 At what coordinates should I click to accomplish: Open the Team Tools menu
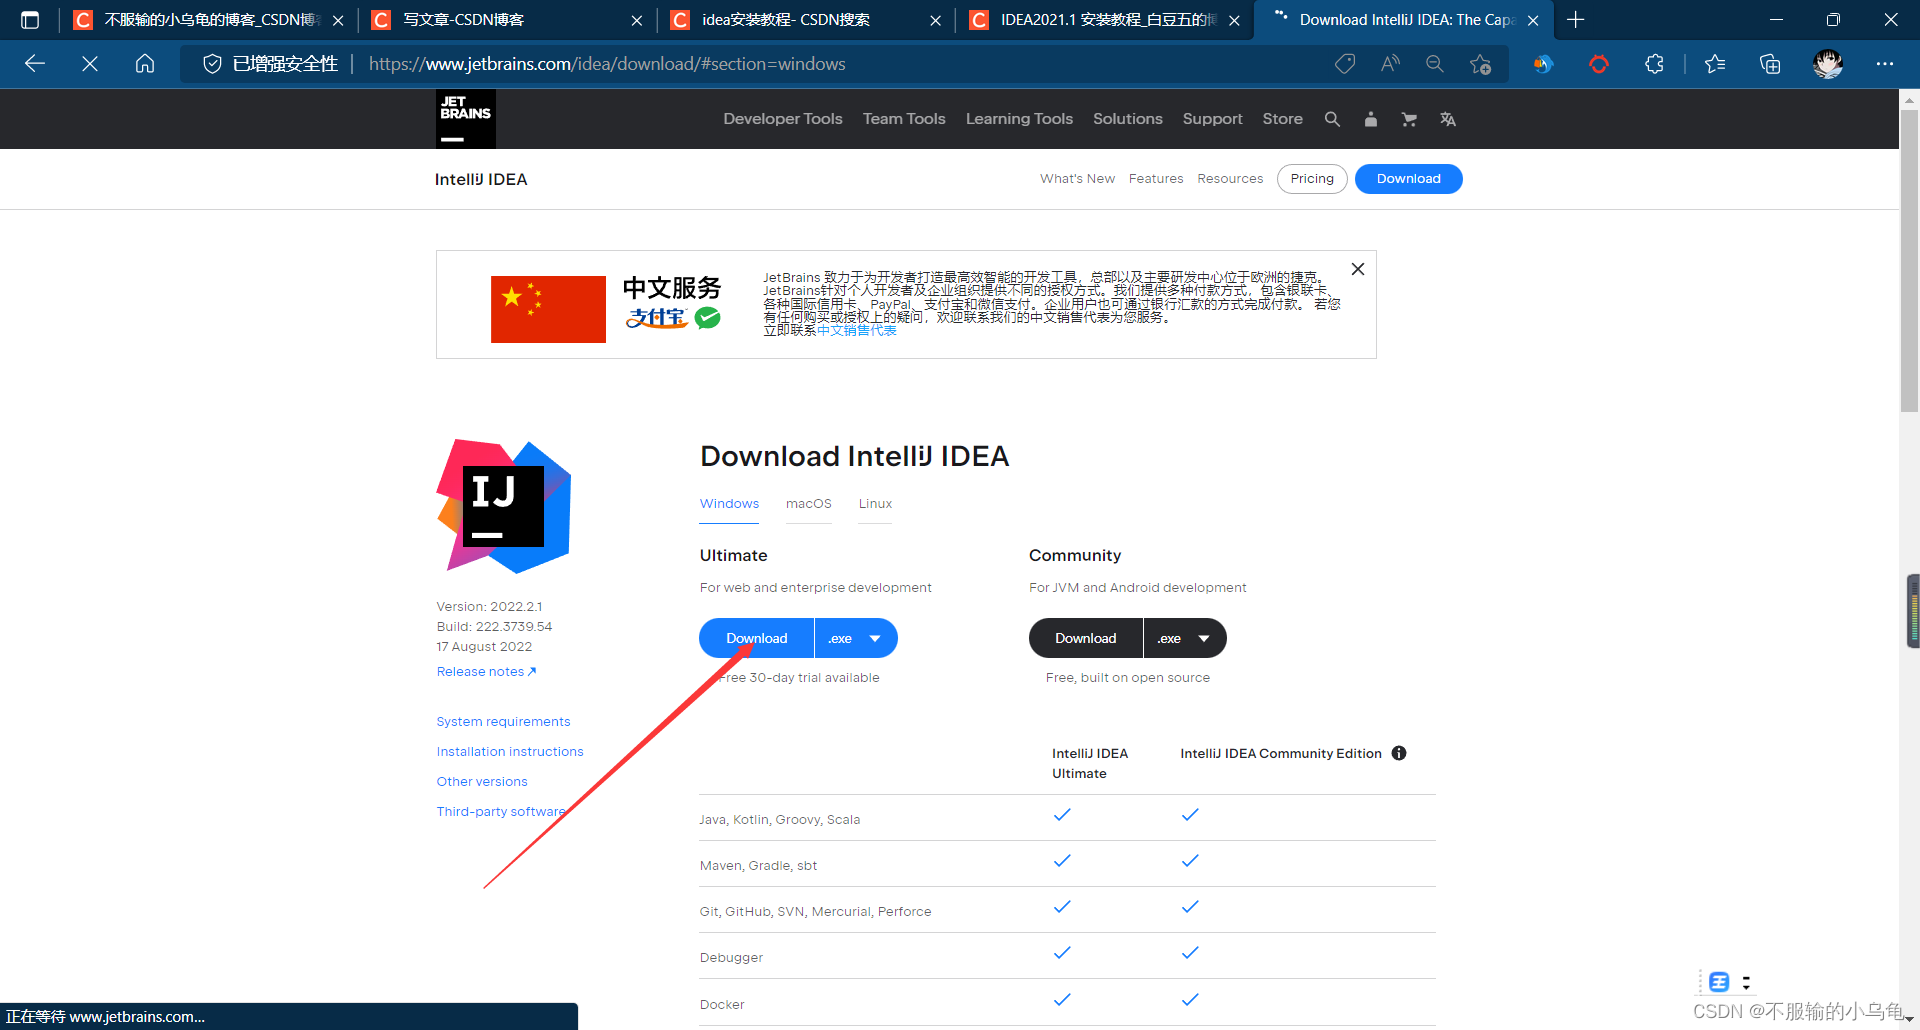click(x=904, y=119)
